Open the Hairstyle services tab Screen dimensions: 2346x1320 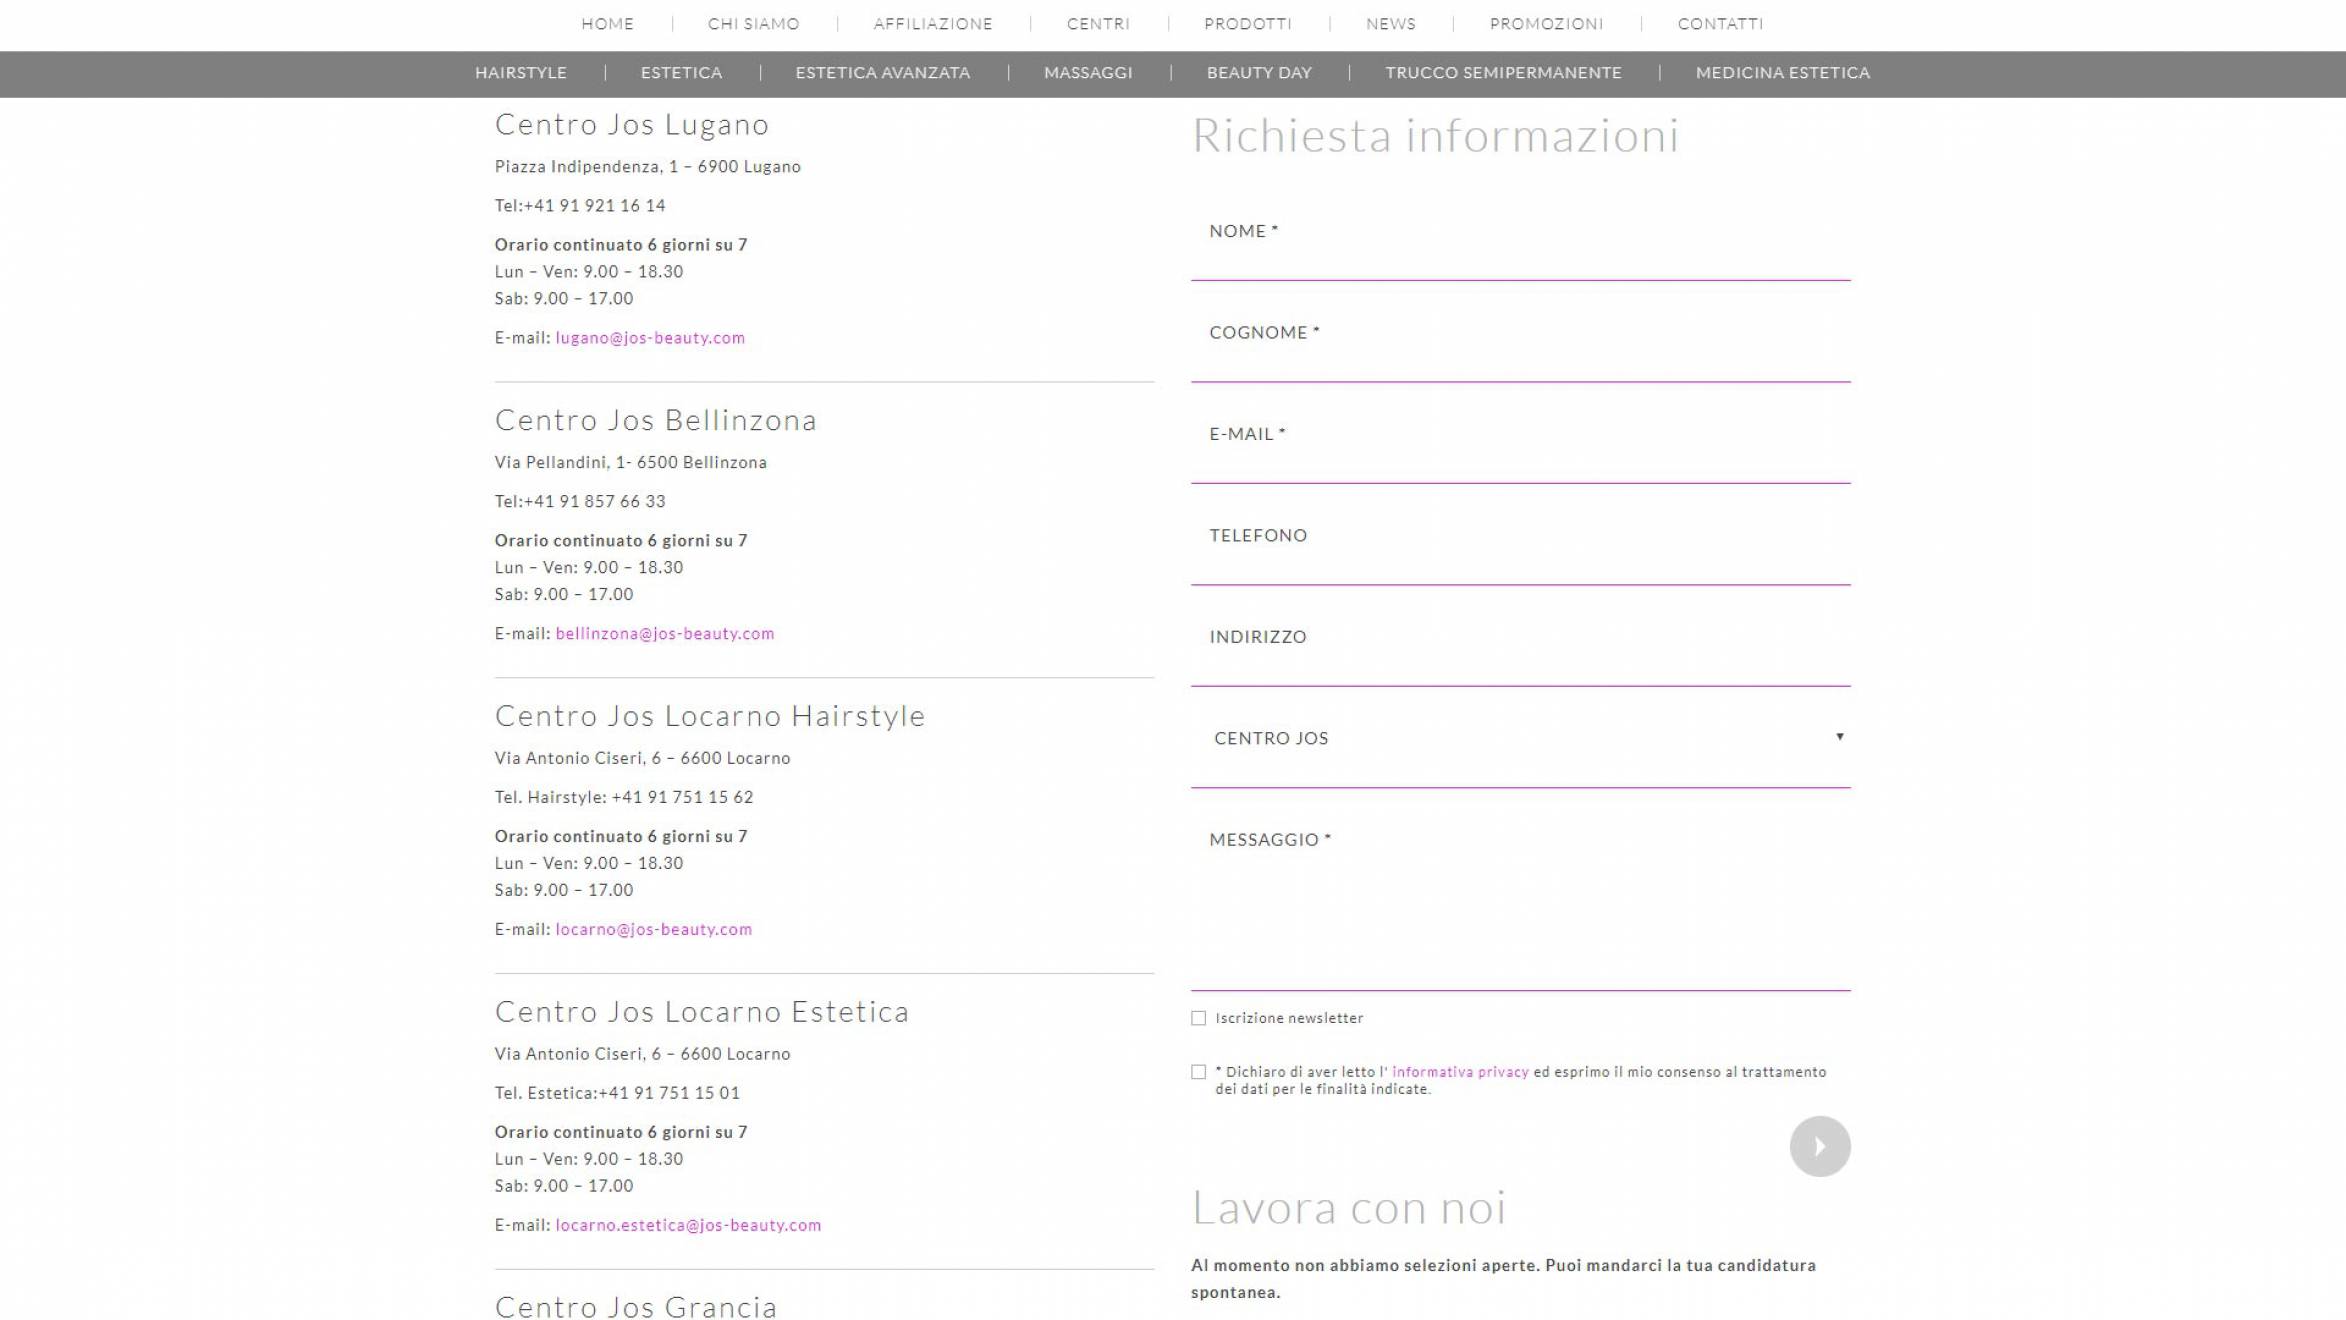(x=521, y=73)
